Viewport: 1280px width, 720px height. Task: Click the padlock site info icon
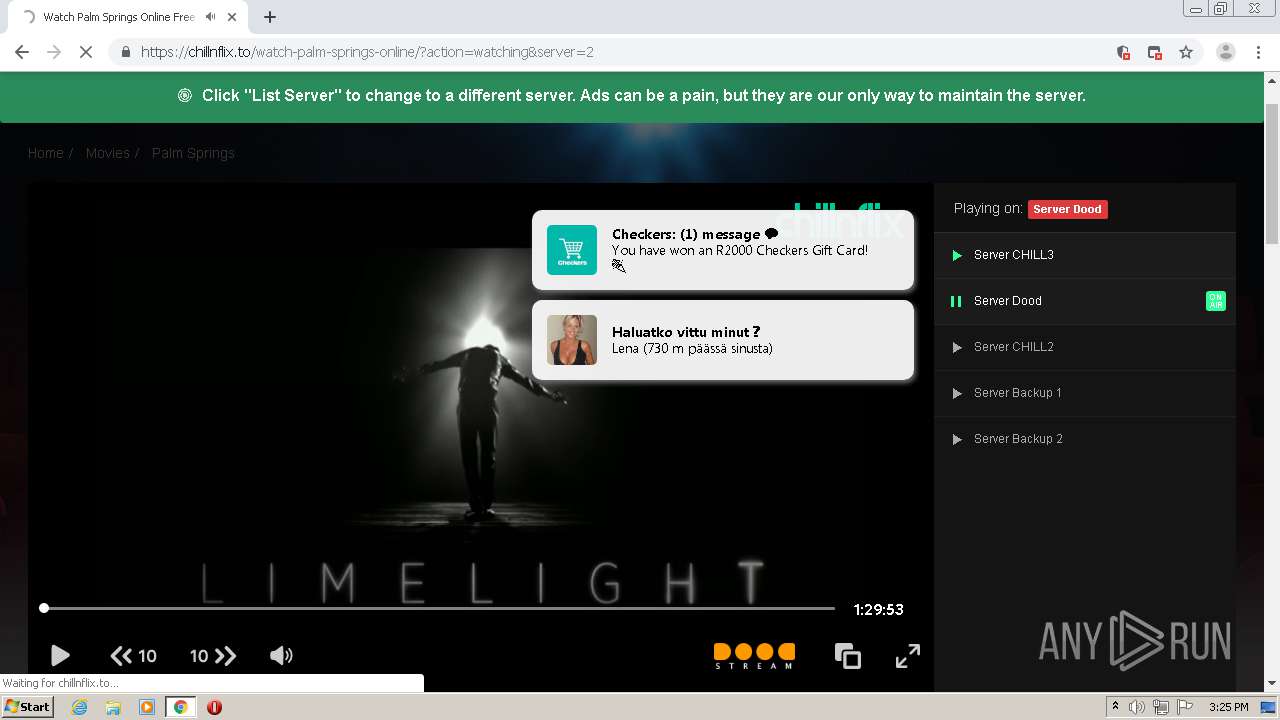126,52
